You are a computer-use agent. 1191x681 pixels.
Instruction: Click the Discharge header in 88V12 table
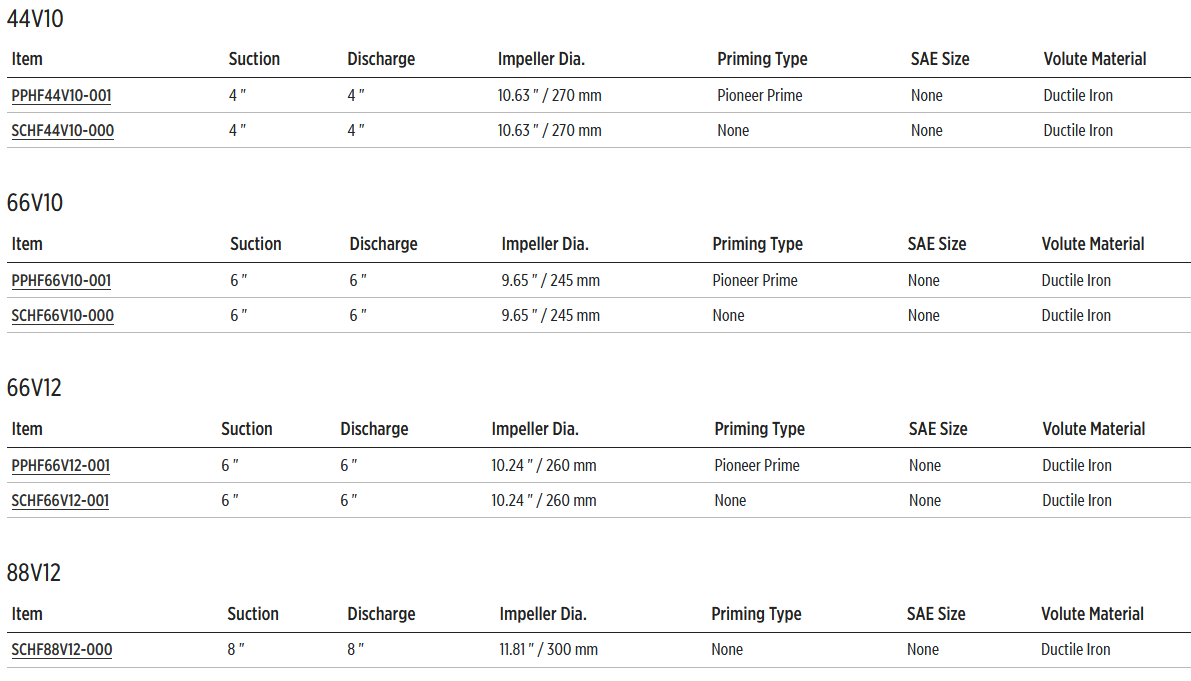pyautogui.click(x=381, y=614)
